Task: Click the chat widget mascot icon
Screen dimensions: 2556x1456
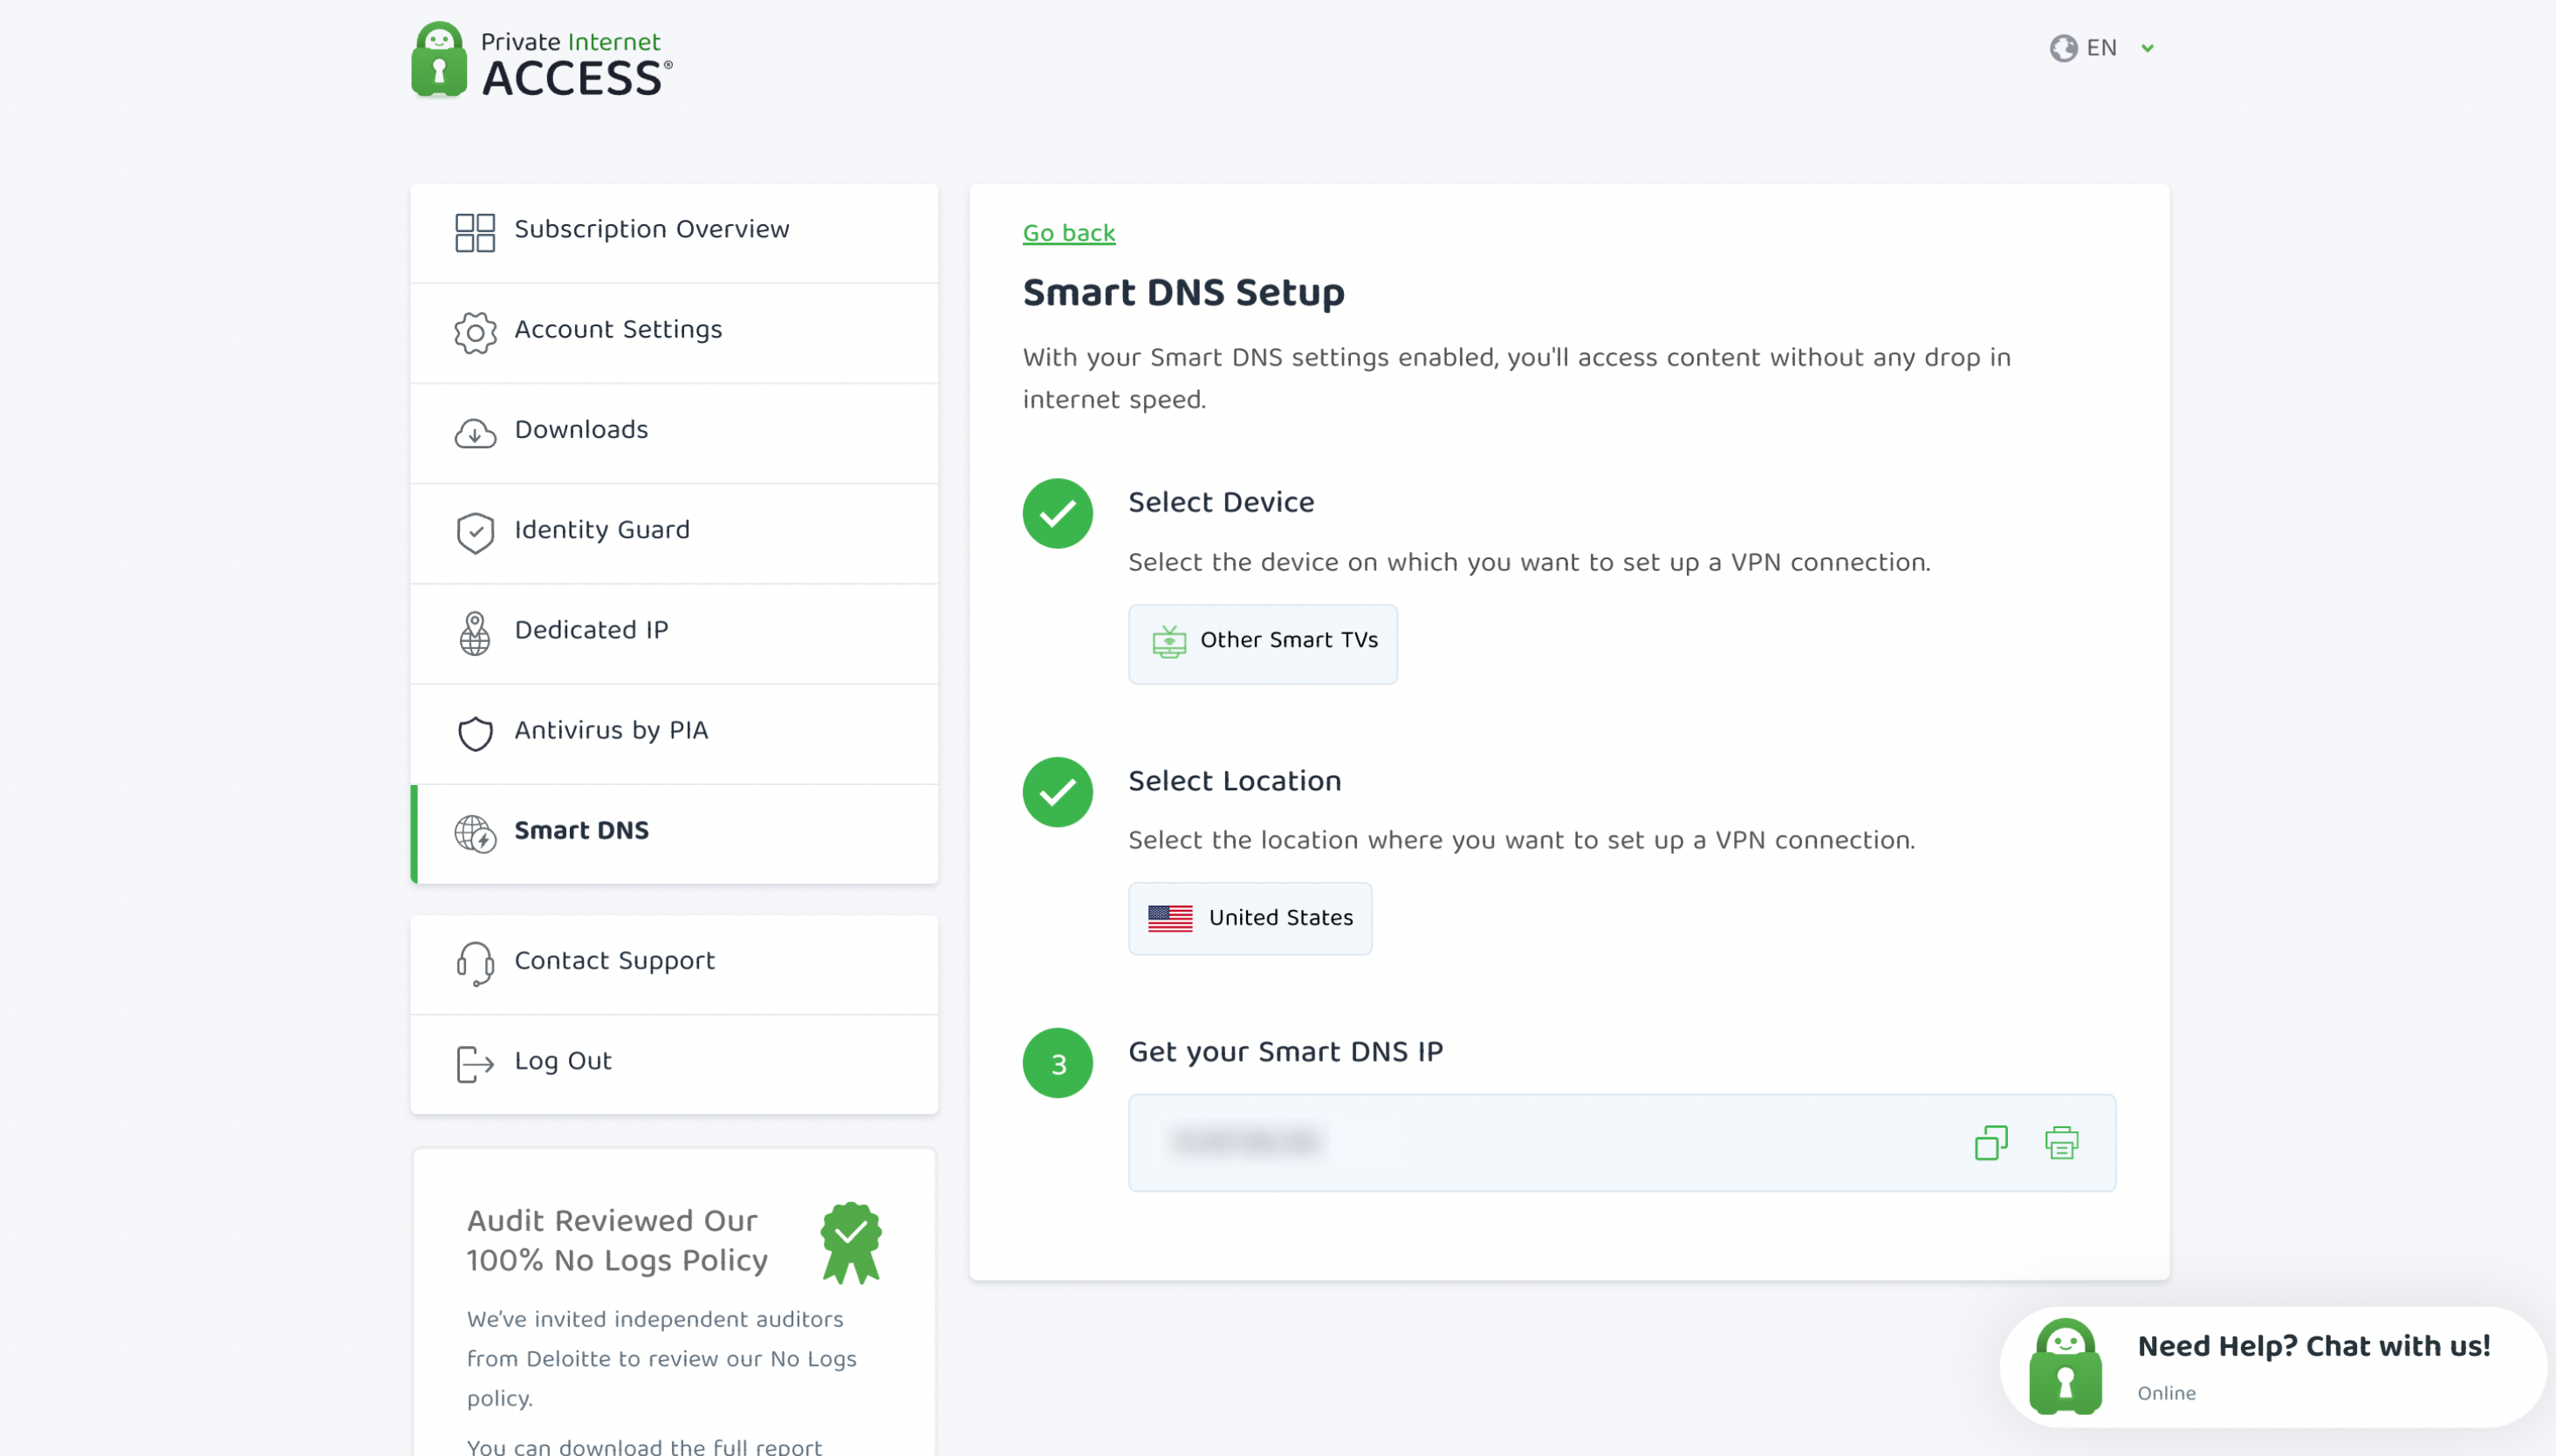Action: pyautogui.click(x=2064, y=1366)
